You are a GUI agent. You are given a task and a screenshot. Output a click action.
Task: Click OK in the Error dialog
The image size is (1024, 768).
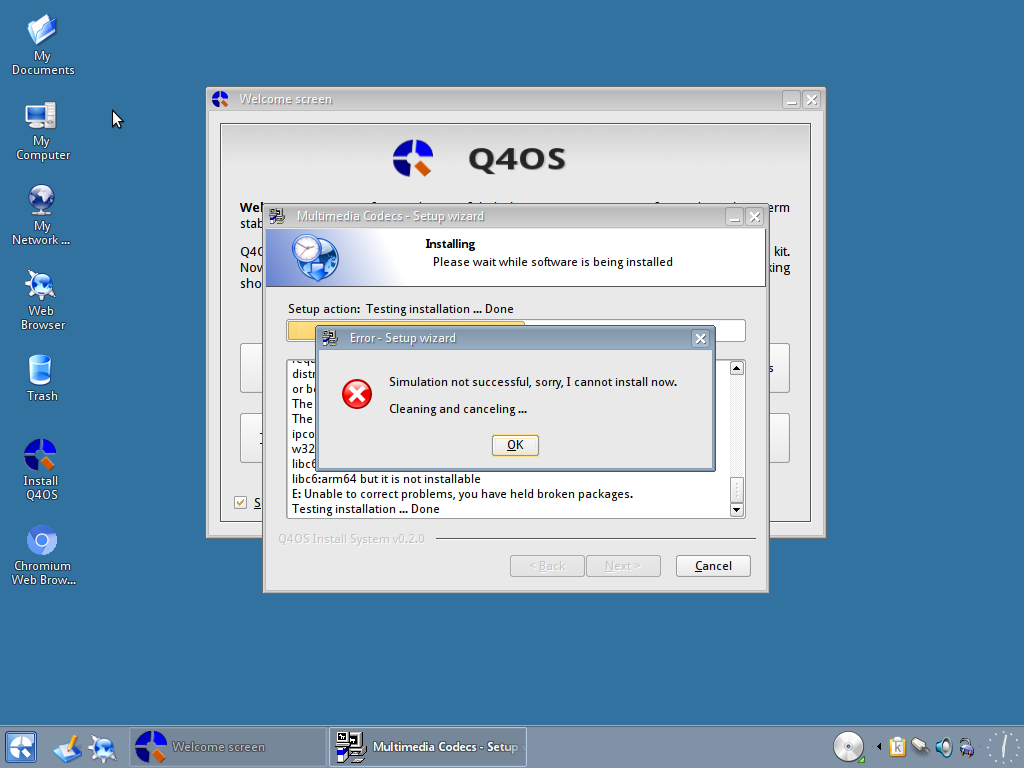click(515, 445)
